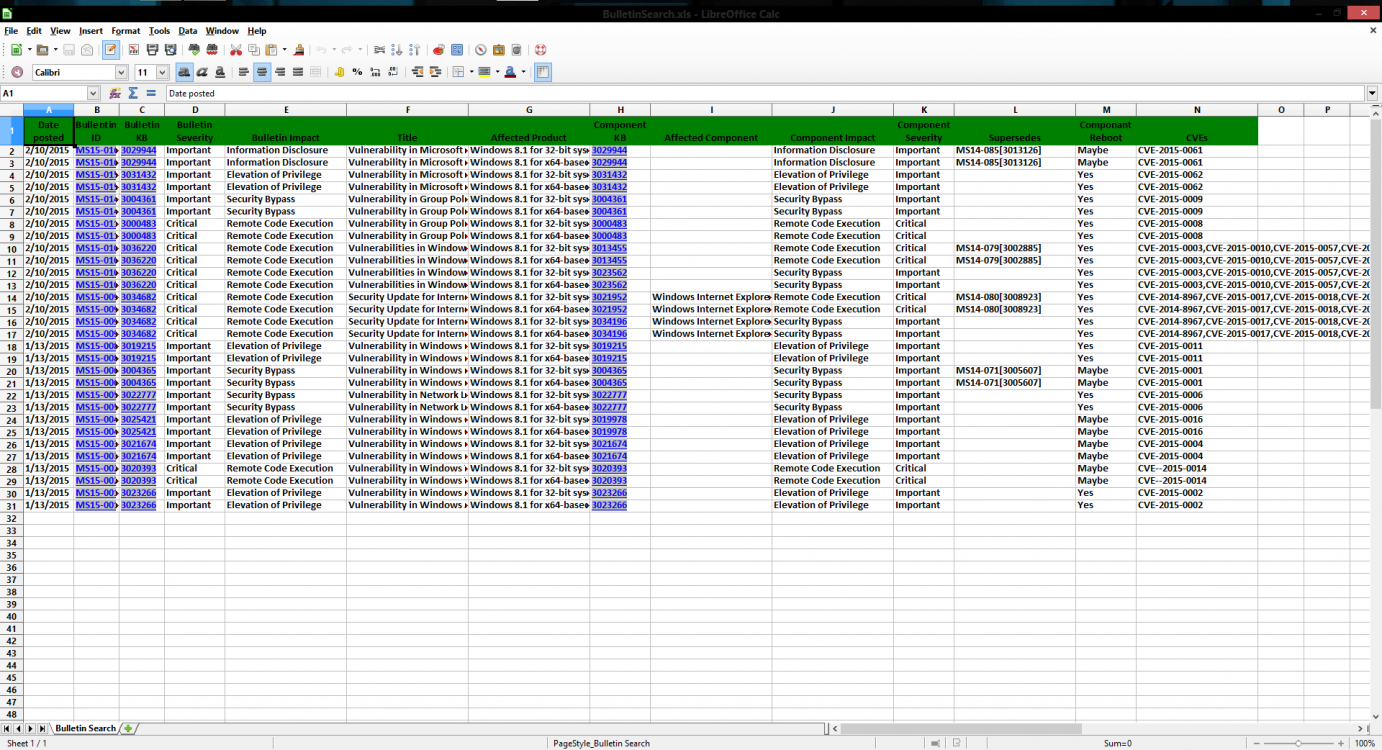The image size is (1382, 750).
Task: Open the Insert menu
Action: pyautogui.click(x=91, y=31)
